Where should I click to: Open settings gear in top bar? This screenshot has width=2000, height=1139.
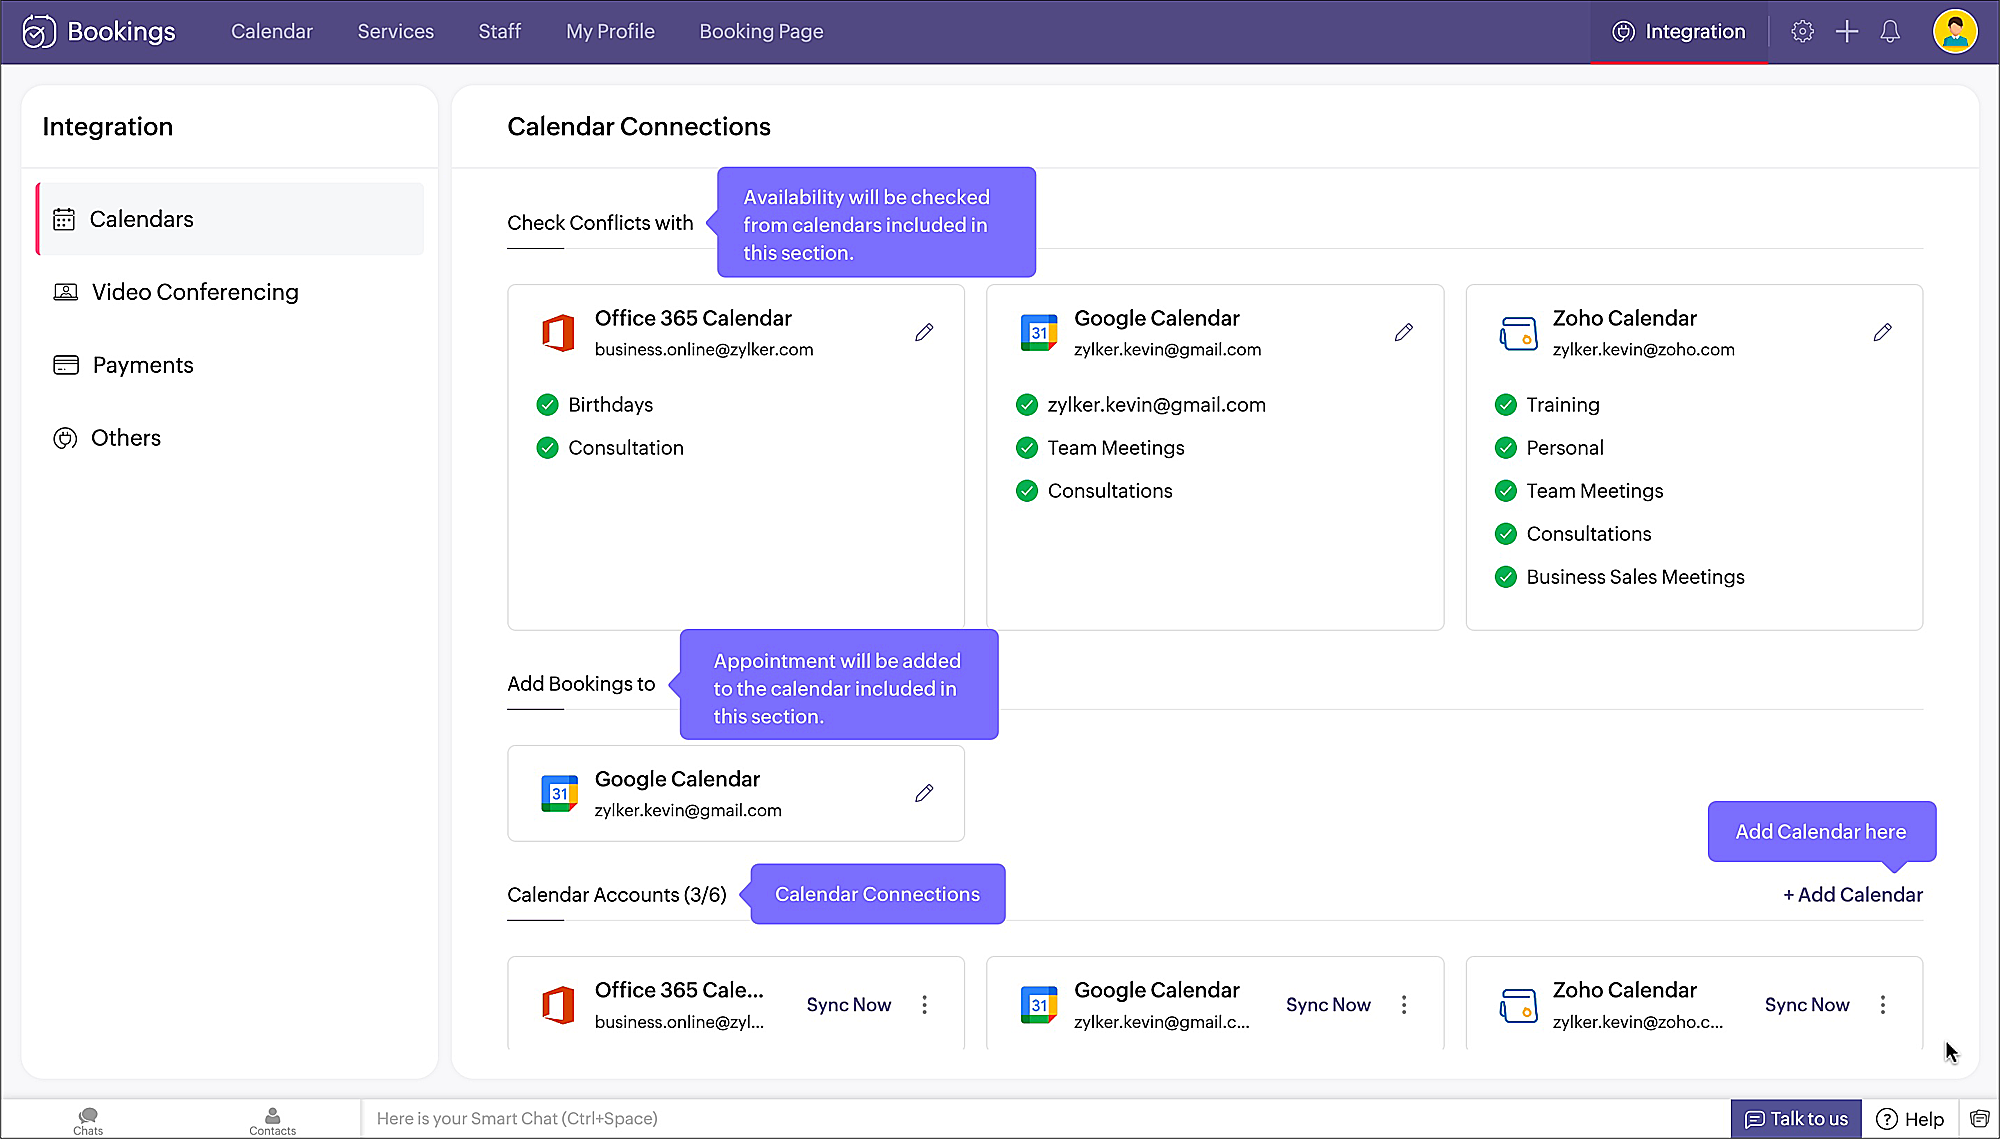pos(1802,32)
